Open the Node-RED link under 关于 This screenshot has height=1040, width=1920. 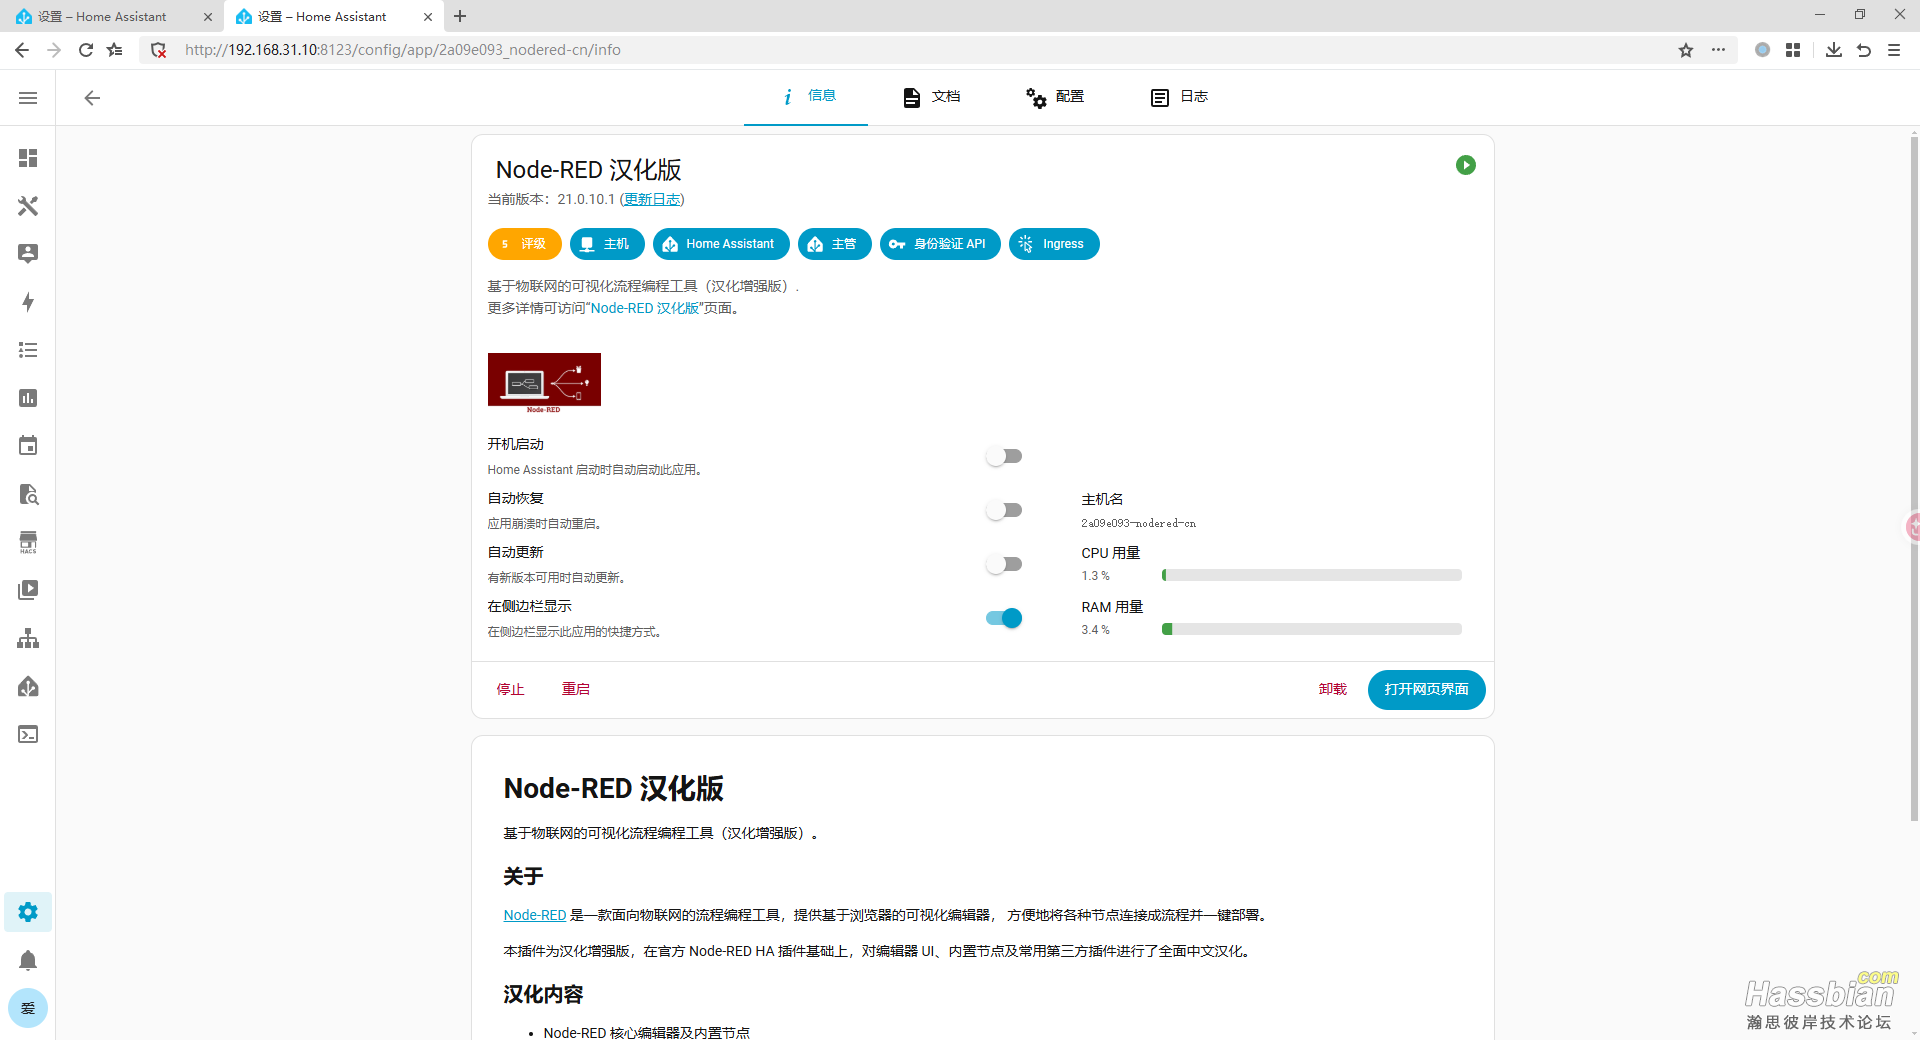click(535, 915)
